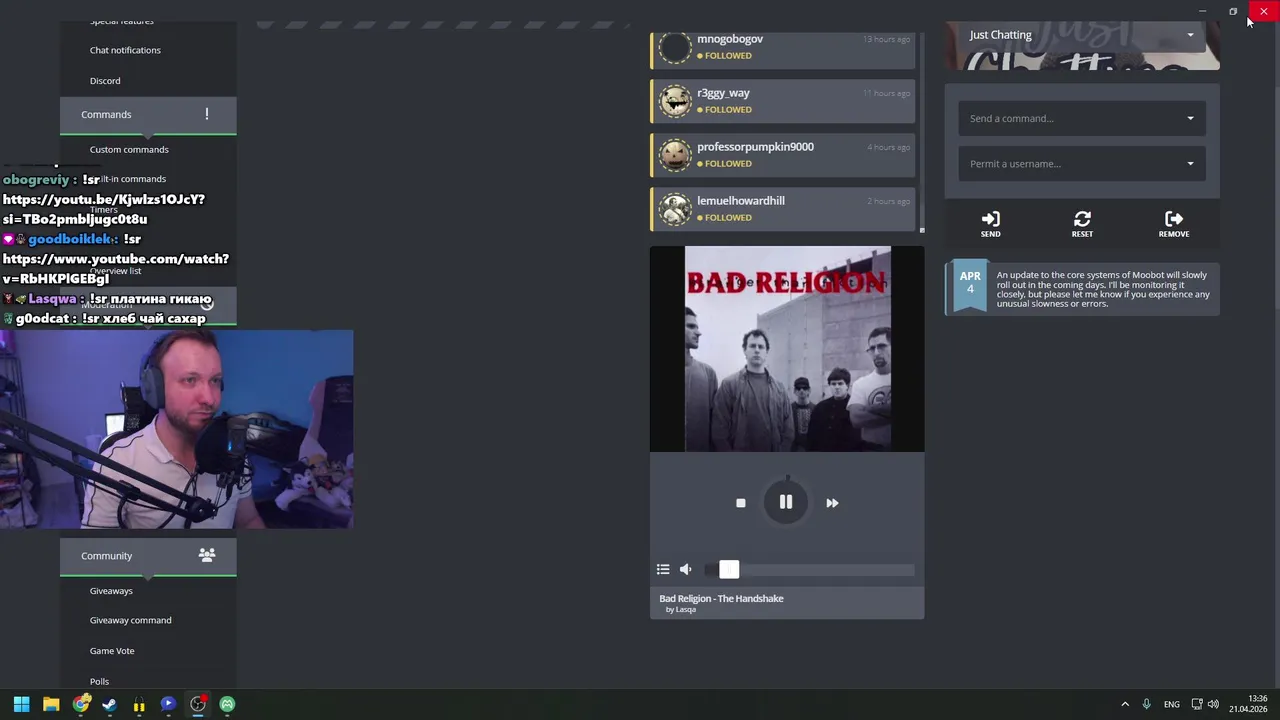Pause the currently playing song

786,503
